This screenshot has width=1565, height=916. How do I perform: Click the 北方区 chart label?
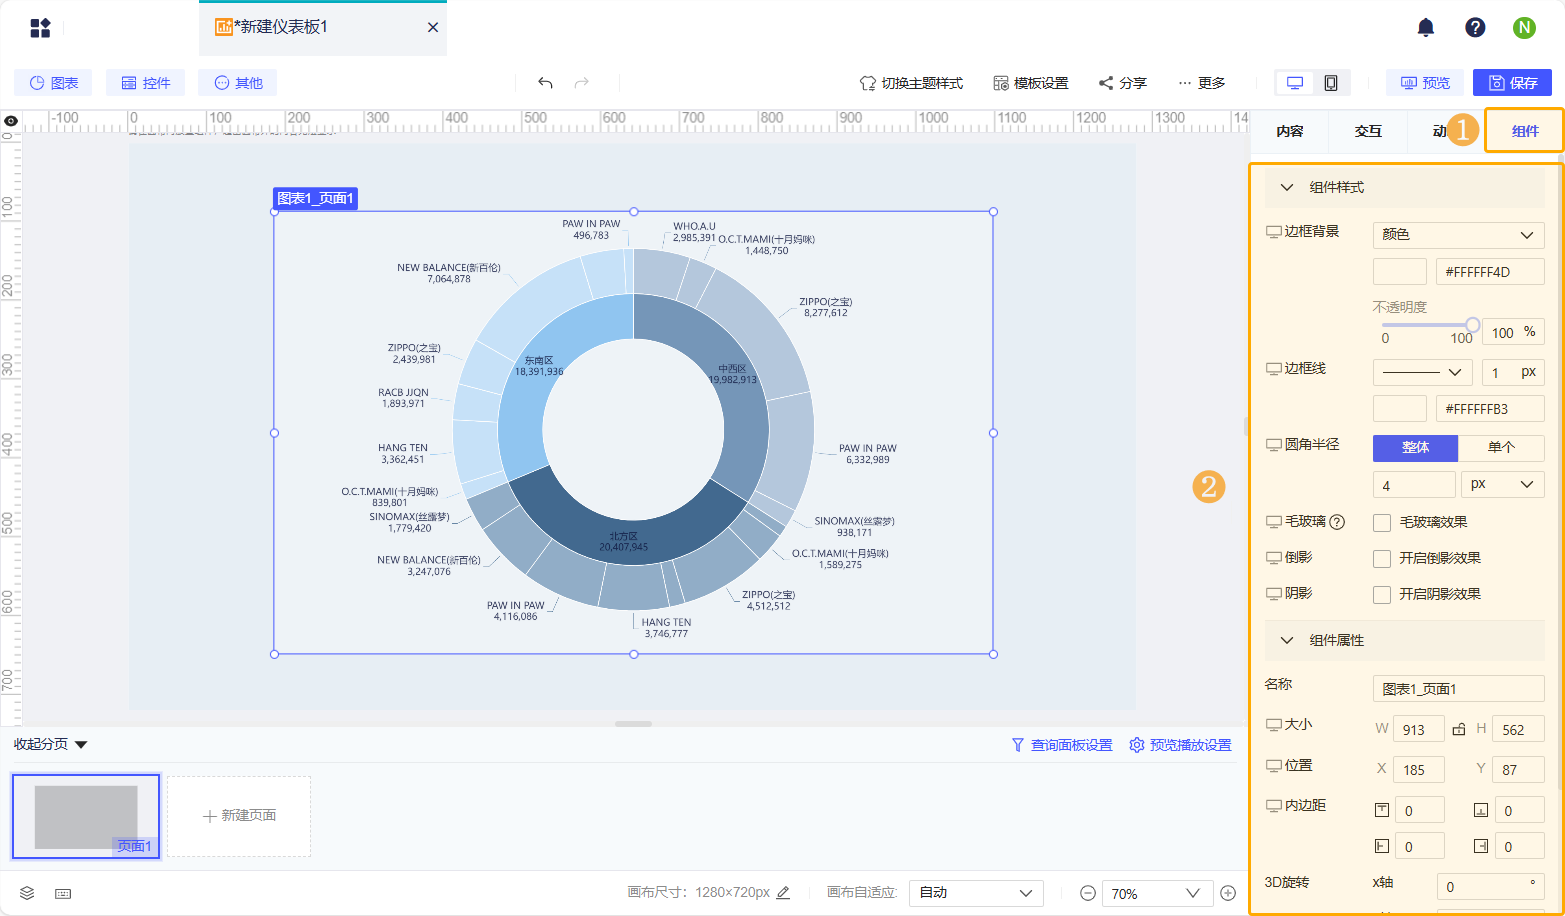[623, 536]
